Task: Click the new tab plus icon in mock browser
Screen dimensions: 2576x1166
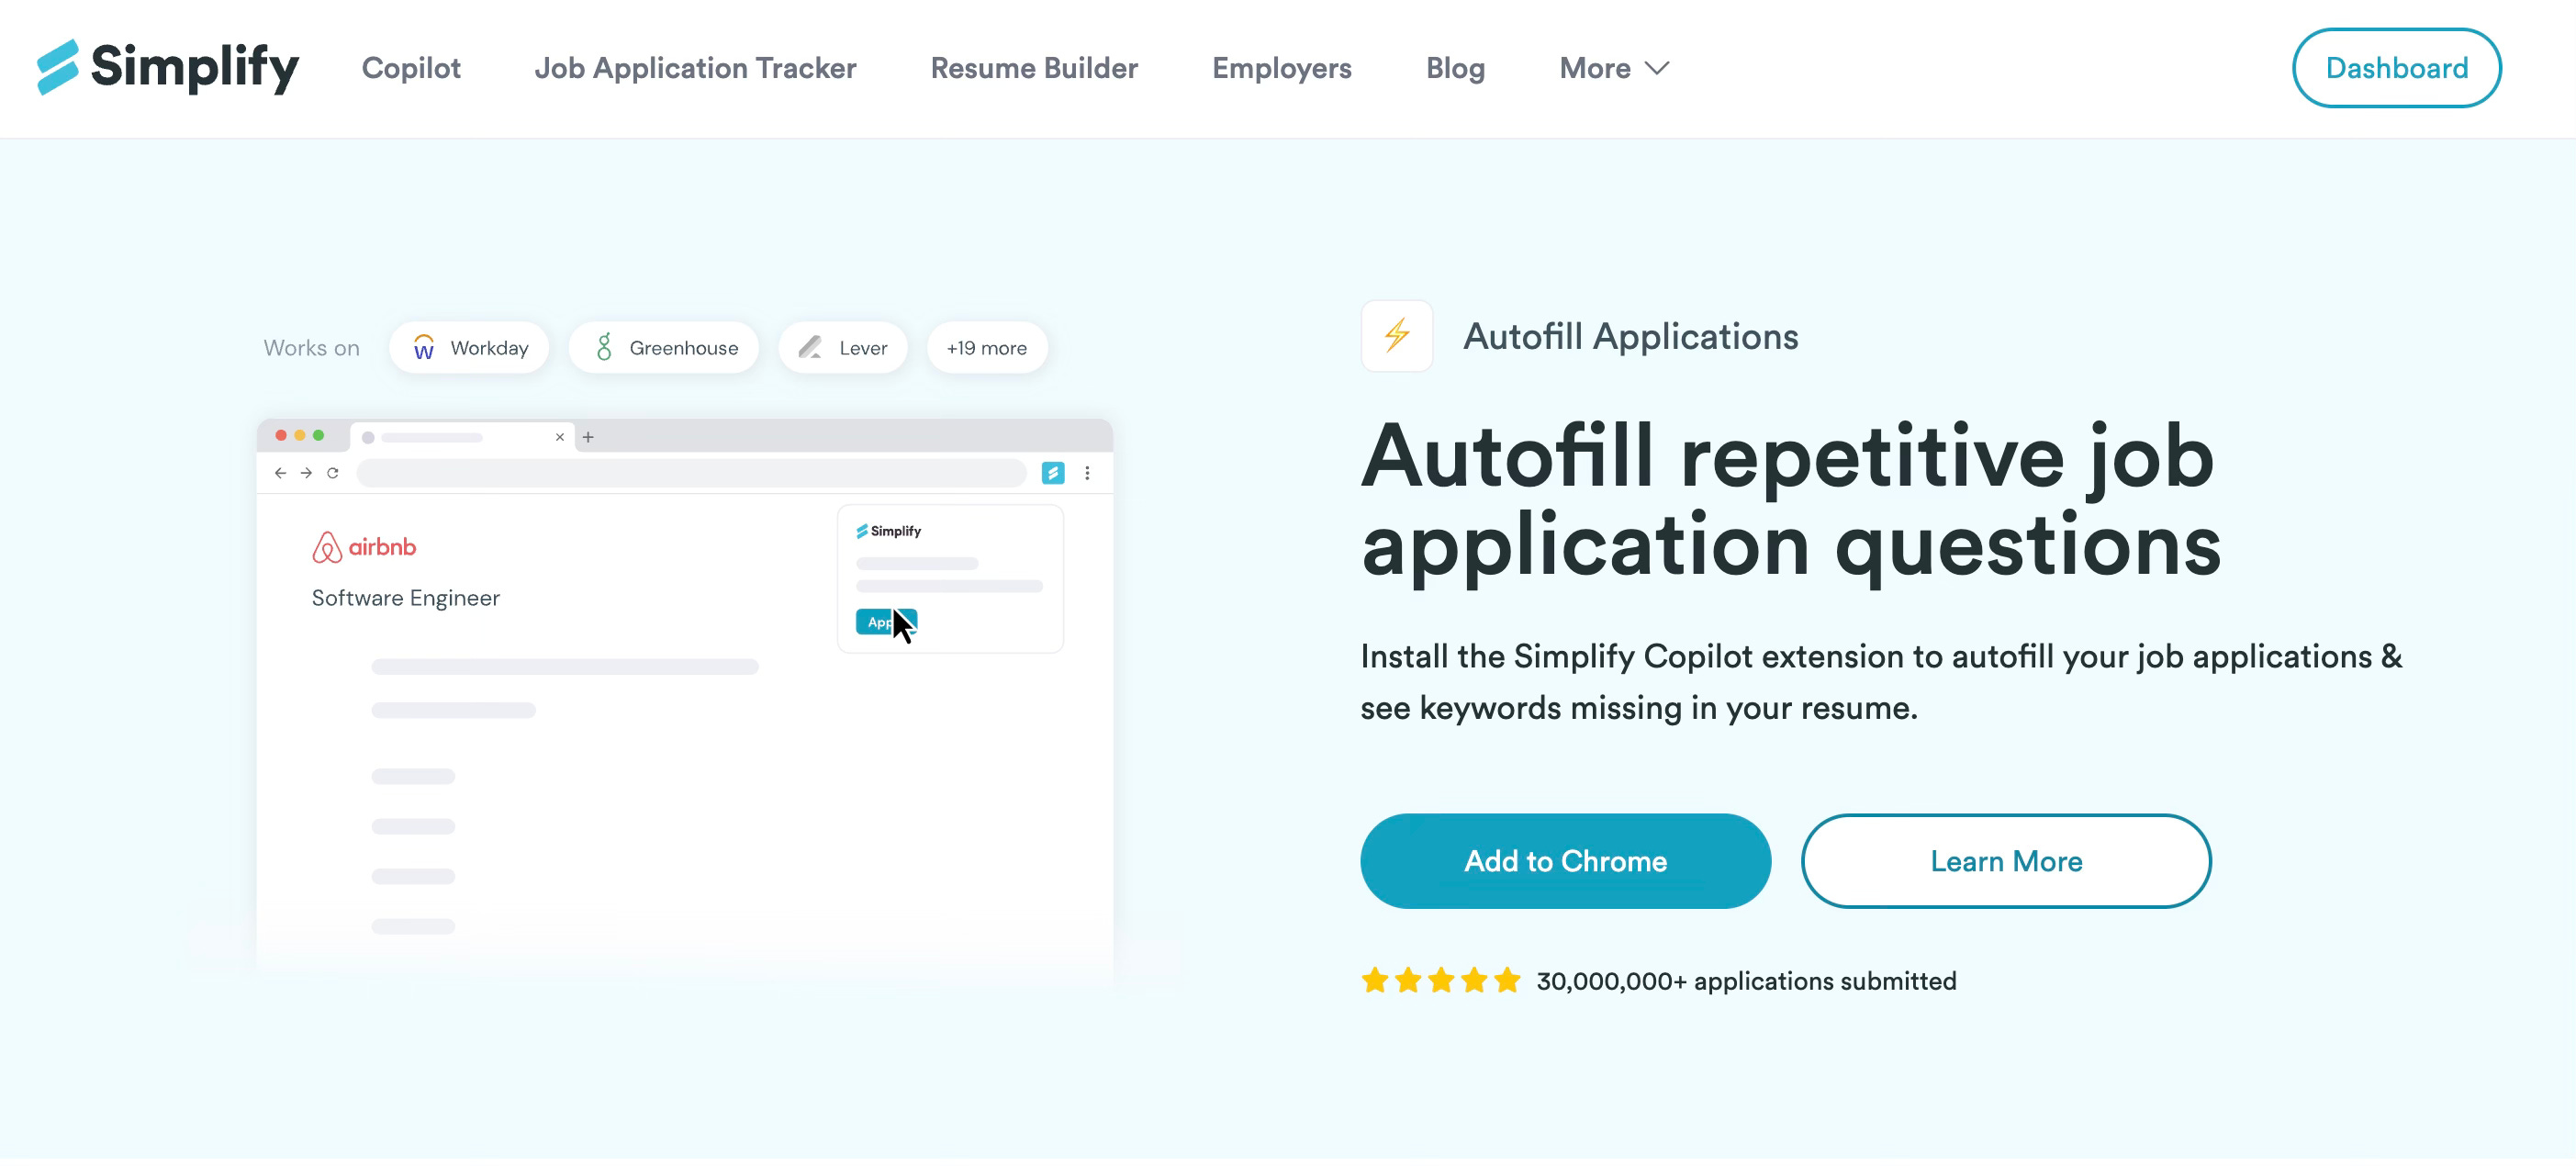Action: tap(588, 437)
